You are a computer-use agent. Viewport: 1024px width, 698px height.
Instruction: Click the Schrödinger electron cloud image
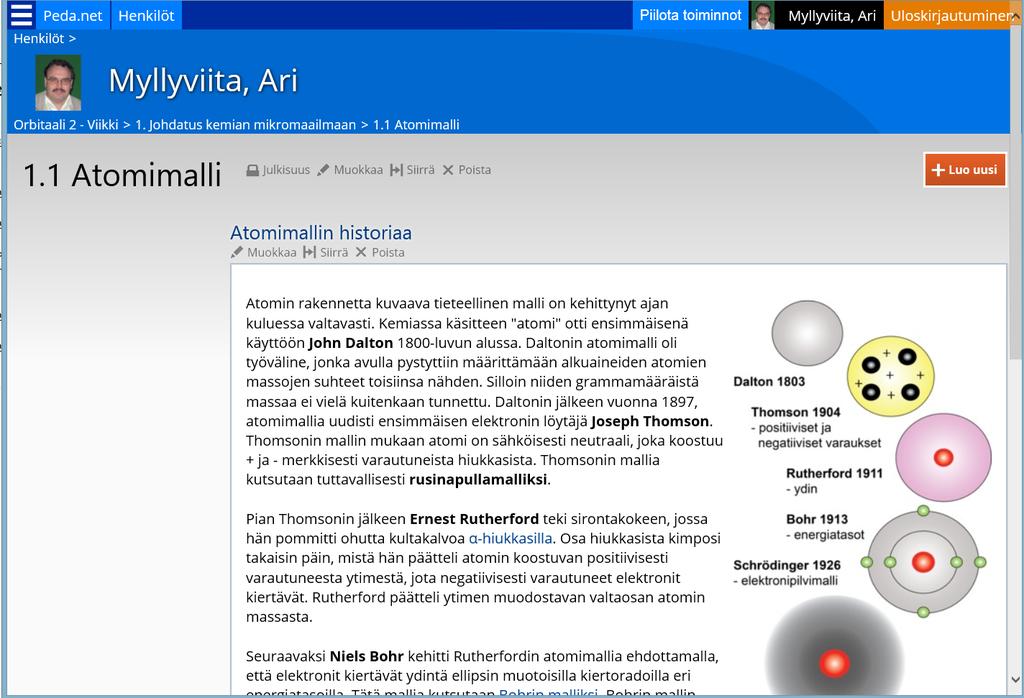coord(834,646)
